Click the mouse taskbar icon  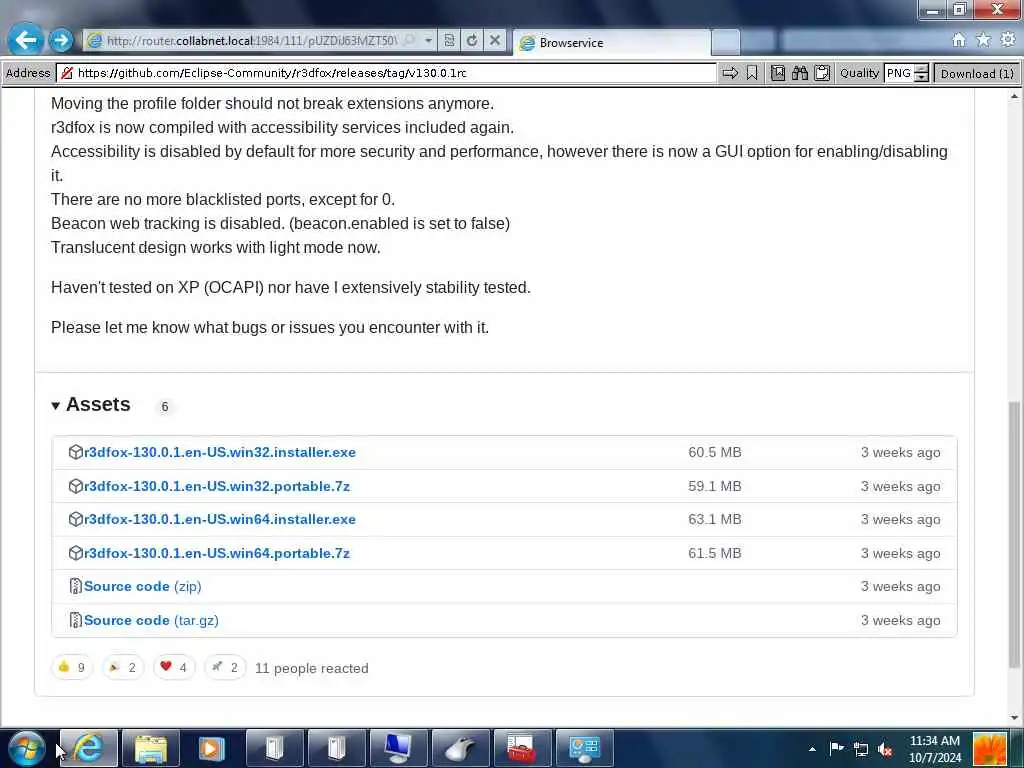pyautogui.click(x=461, y=748)
